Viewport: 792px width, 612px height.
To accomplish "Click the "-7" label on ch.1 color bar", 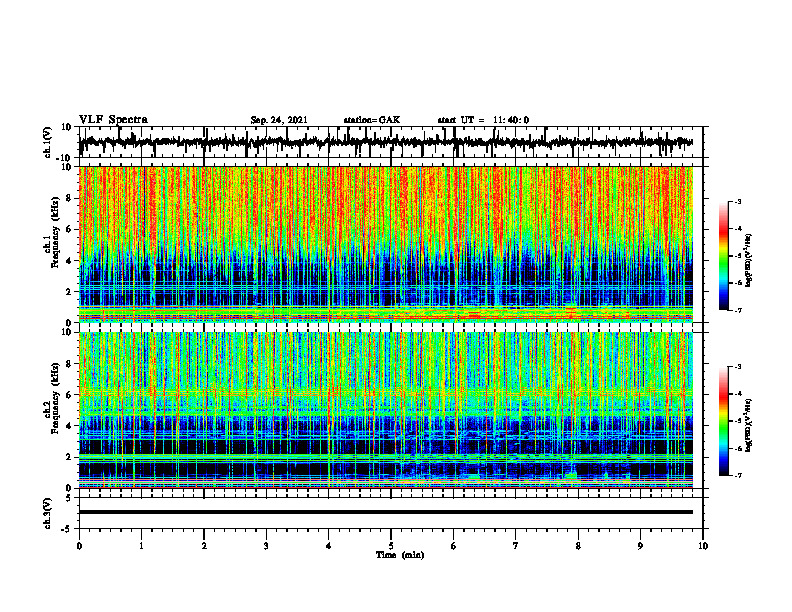I will pos(738,310).
